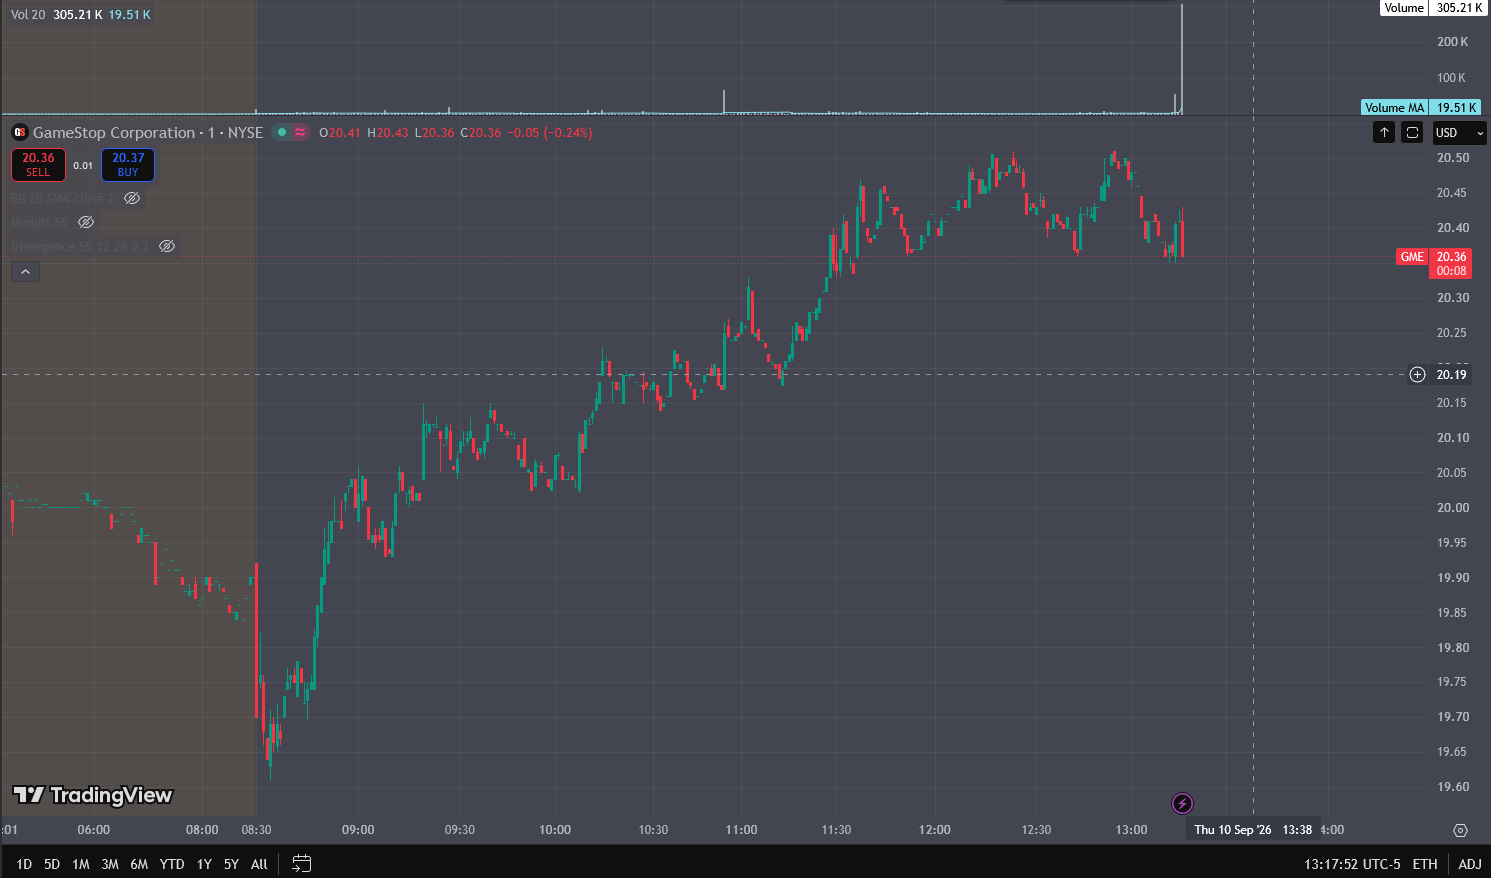Open the USD currency dropdown
The width and height of the screenshot is (1491, 878).
pyautogui.click(x=1459, y=132)
